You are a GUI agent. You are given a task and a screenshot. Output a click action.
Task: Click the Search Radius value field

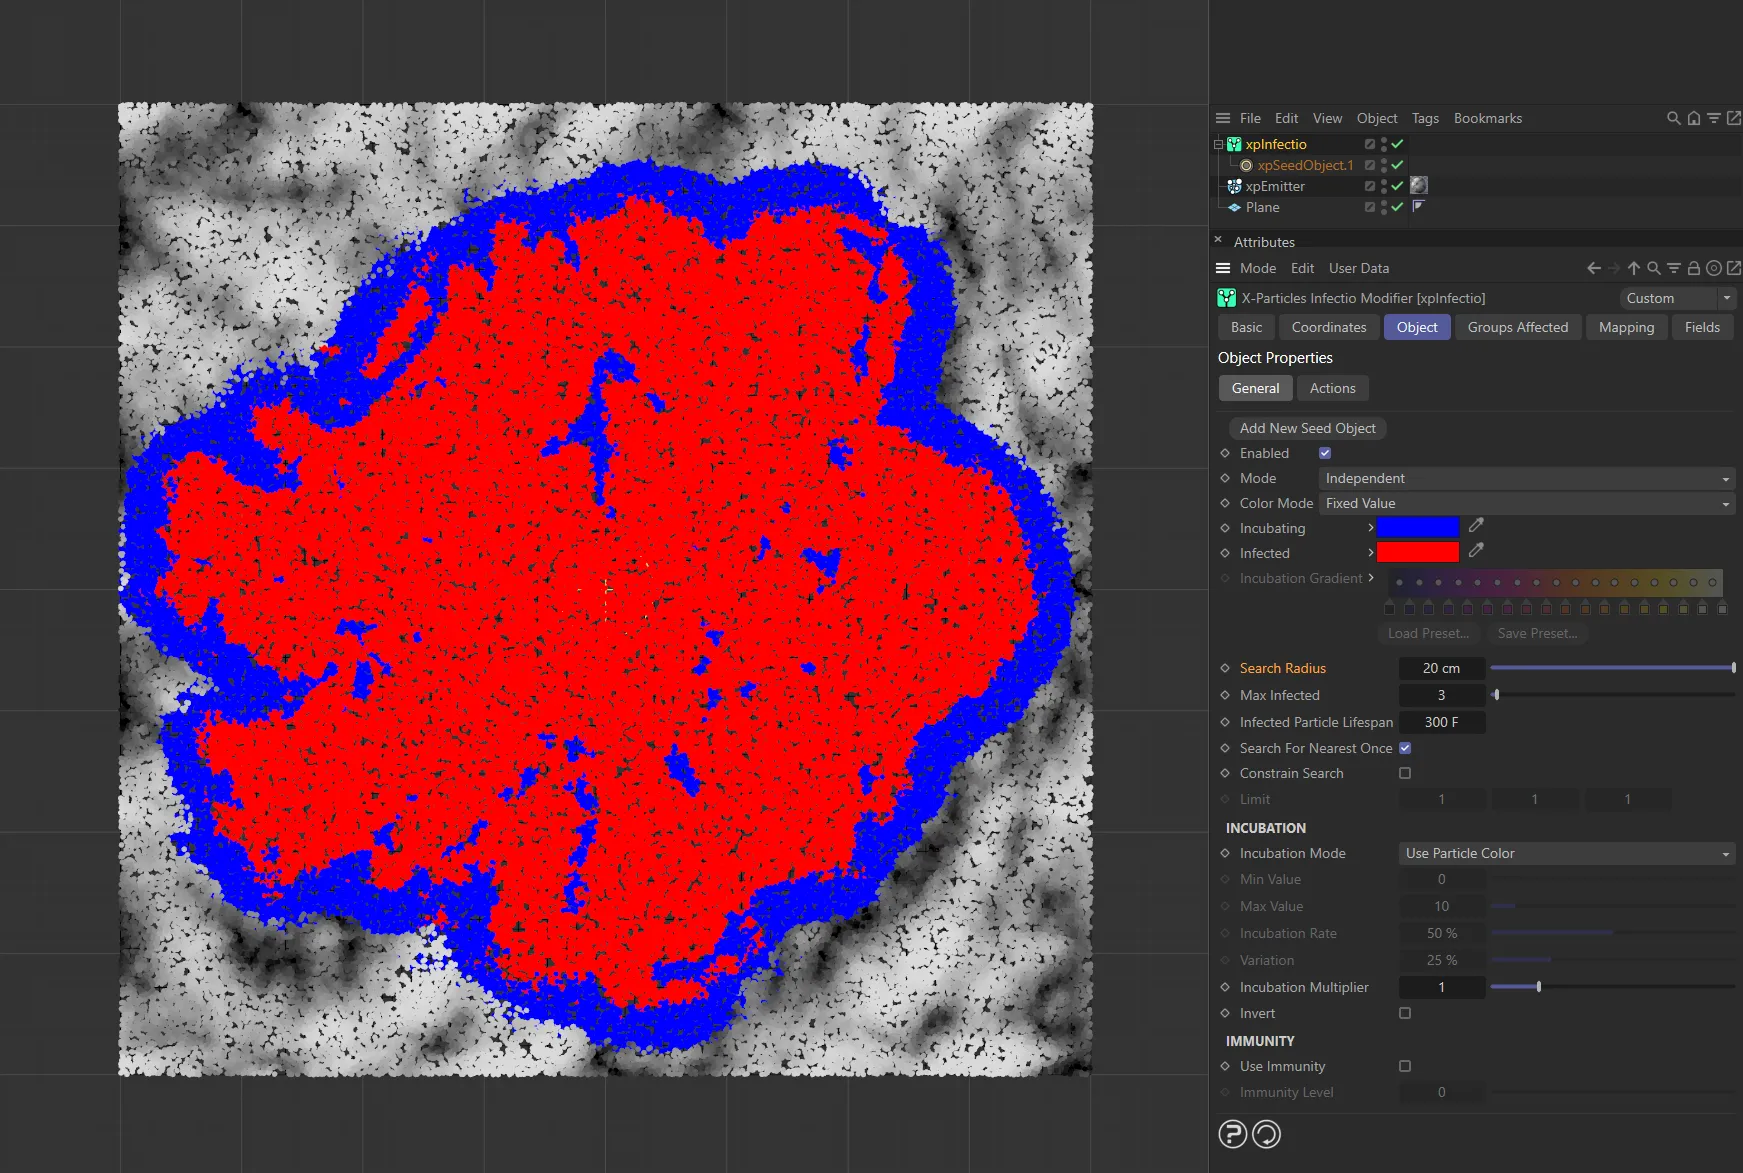(1441, 668)
